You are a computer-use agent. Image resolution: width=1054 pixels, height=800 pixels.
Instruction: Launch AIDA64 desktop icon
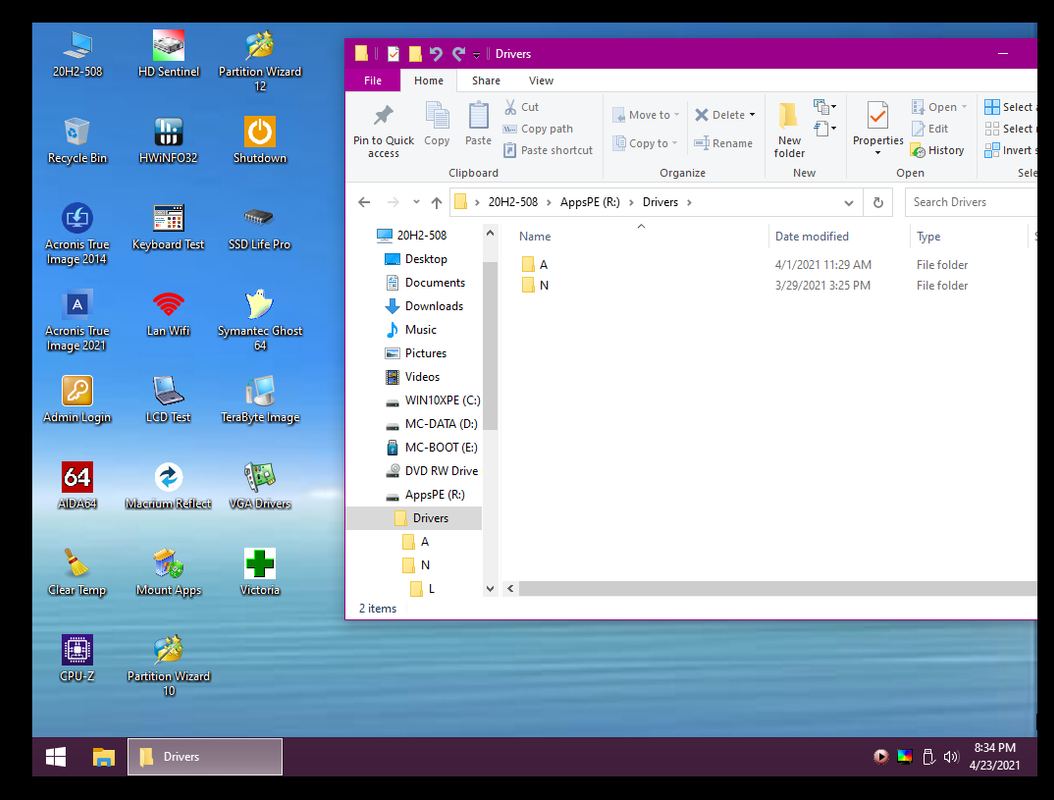[x=77, y=486]
